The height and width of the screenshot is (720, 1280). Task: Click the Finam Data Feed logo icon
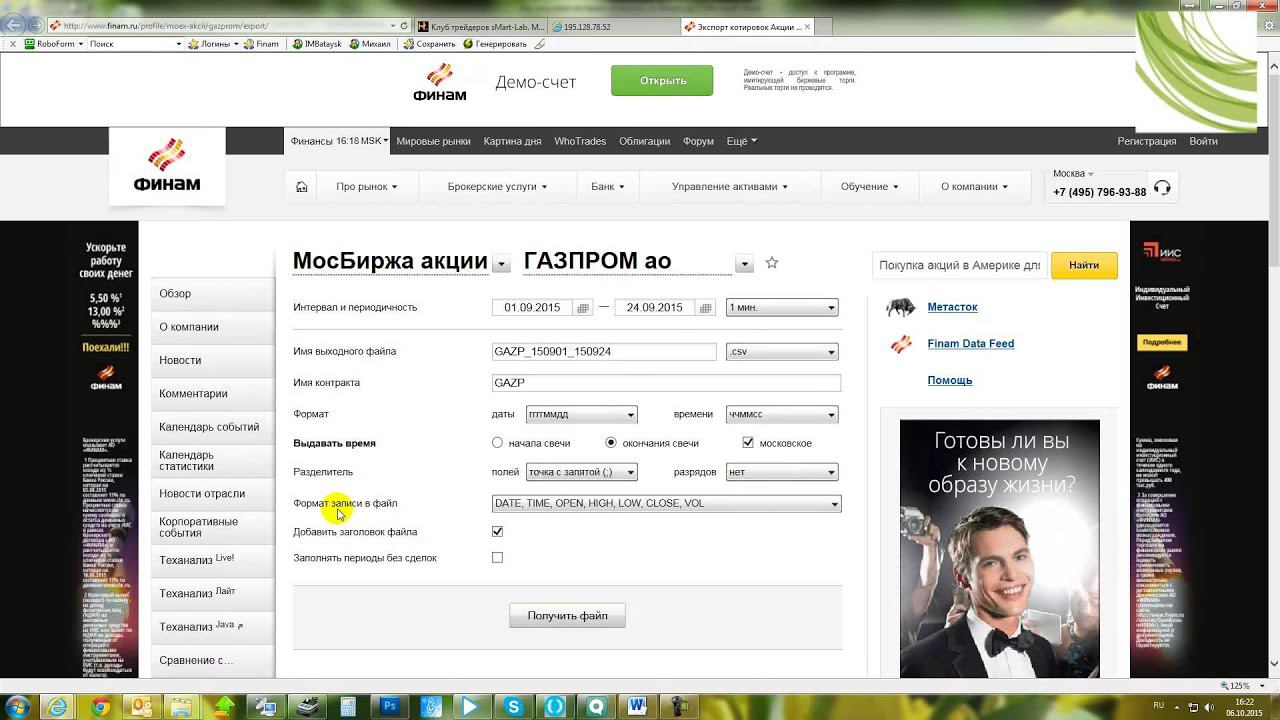(x=901, y=344)
